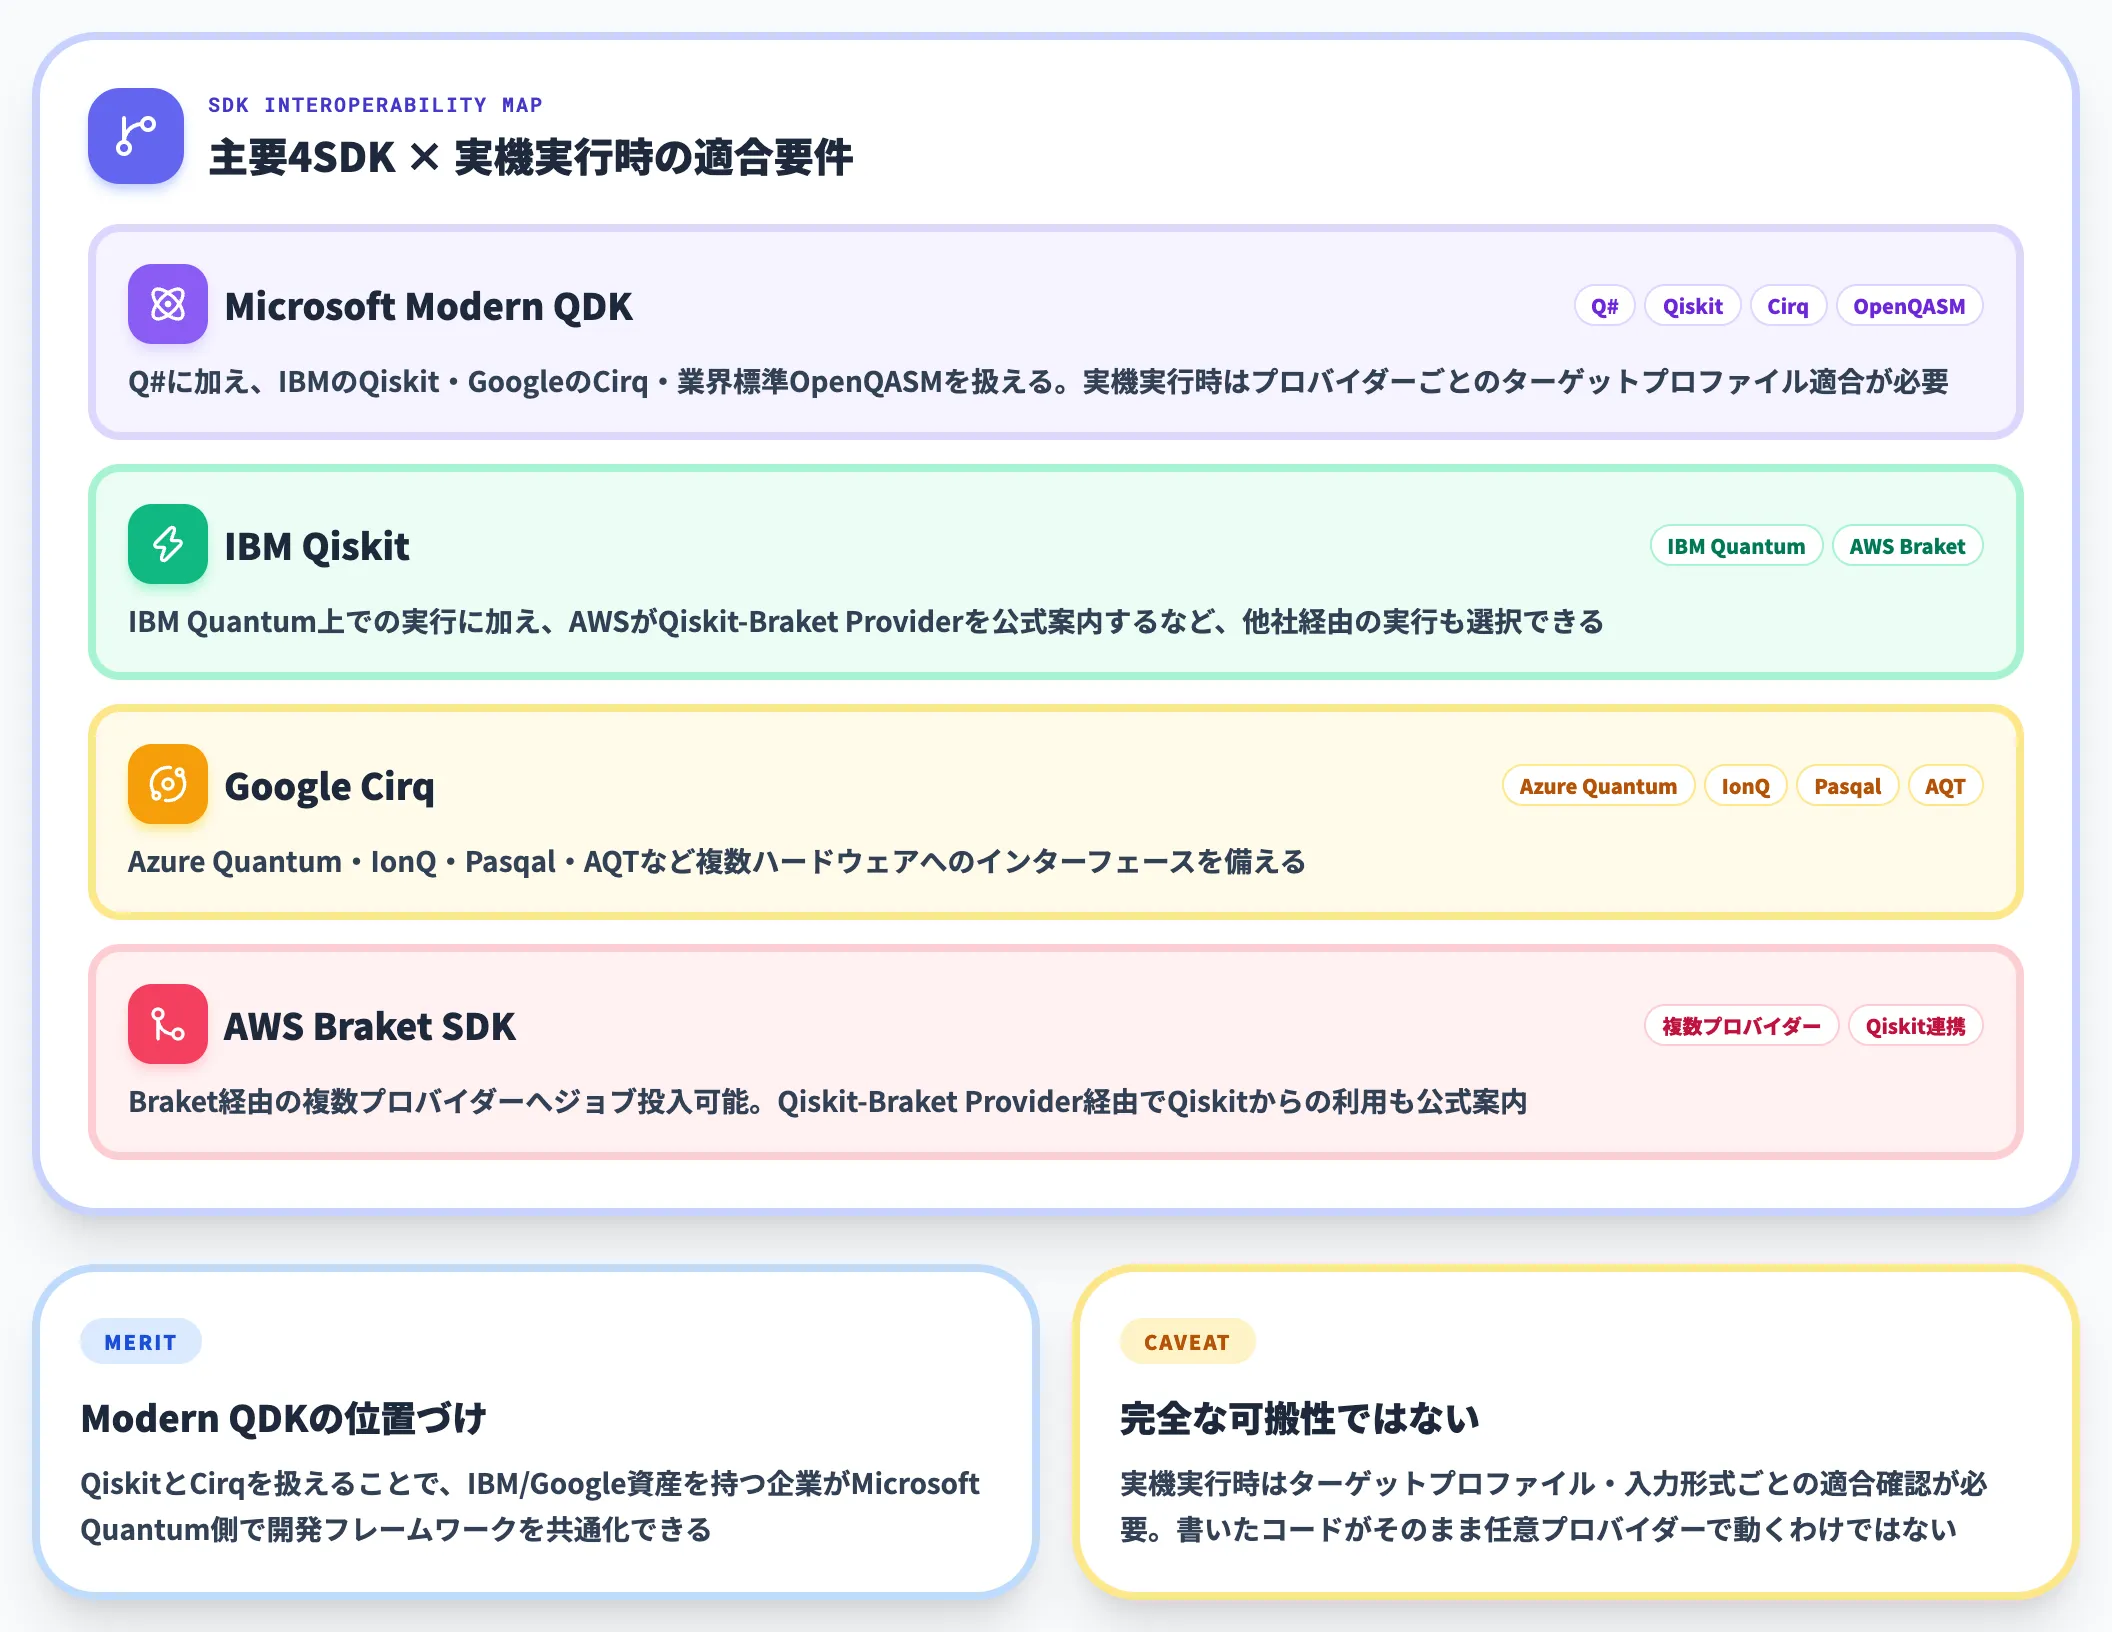Click the Google Cirq heading
The width and height of the screenshot is (2112, 1632).
pos(330,787)
